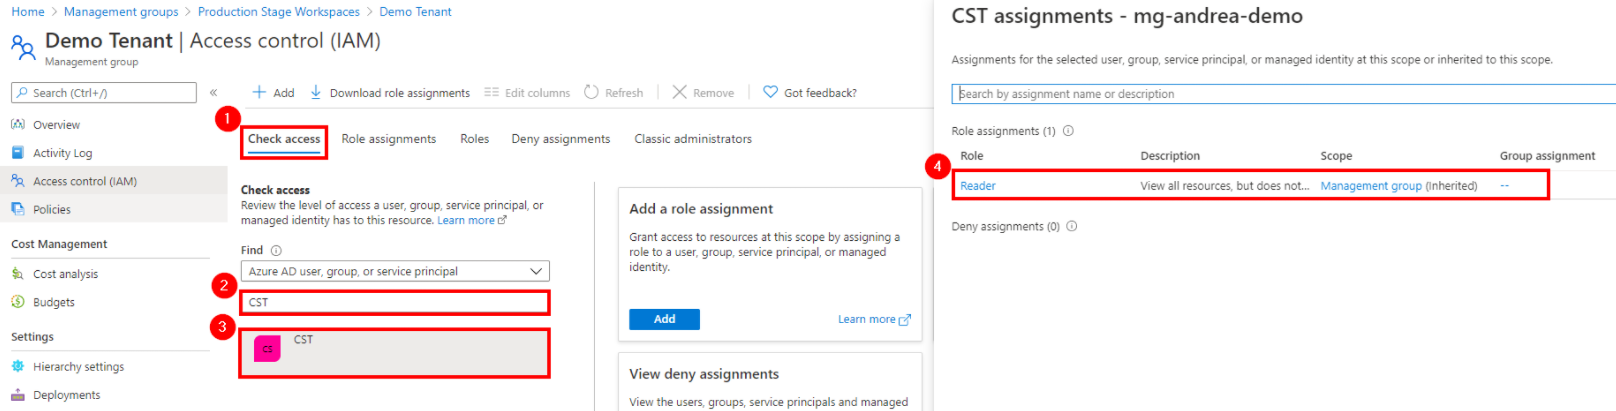Open Policies in sidebar

coord(52,209)
